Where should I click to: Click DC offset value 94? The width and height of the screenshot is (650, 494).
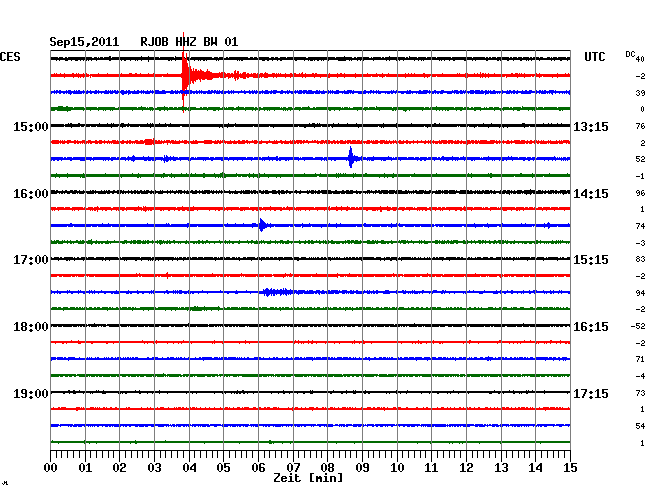(640, 293)
